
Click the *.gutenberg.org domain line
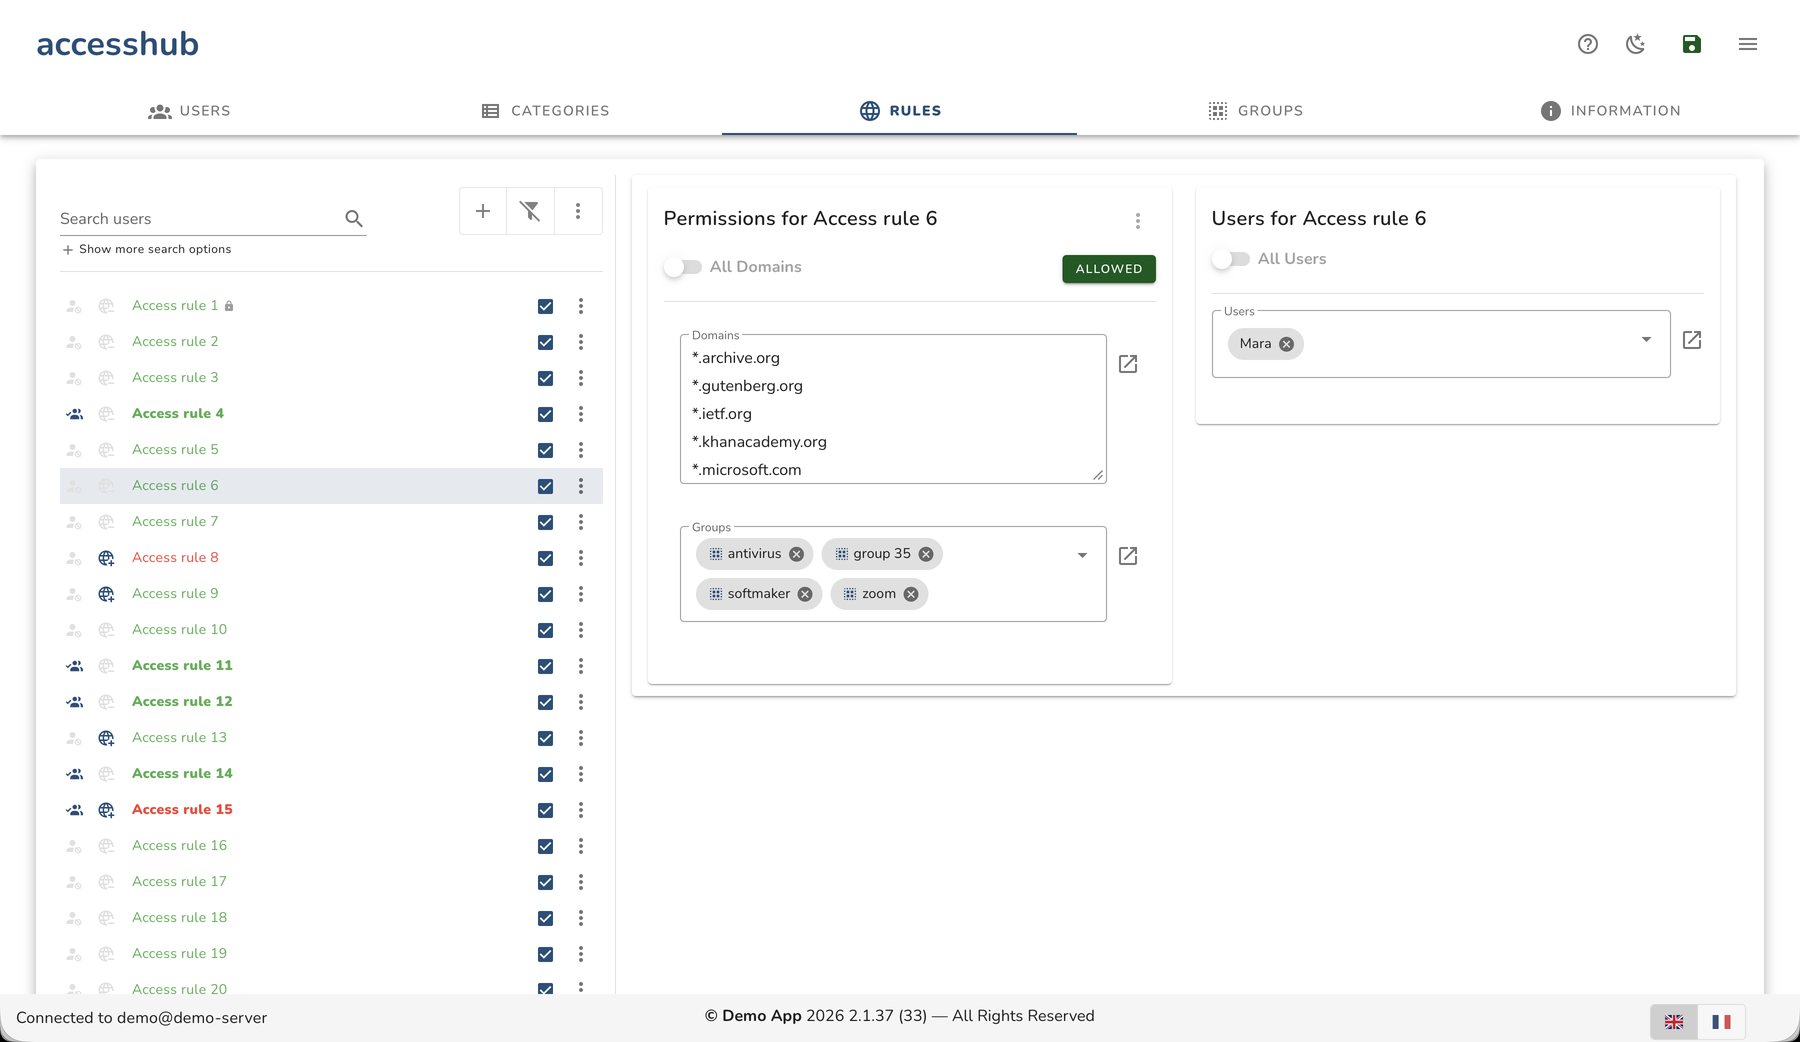click(x=747, y=386)
